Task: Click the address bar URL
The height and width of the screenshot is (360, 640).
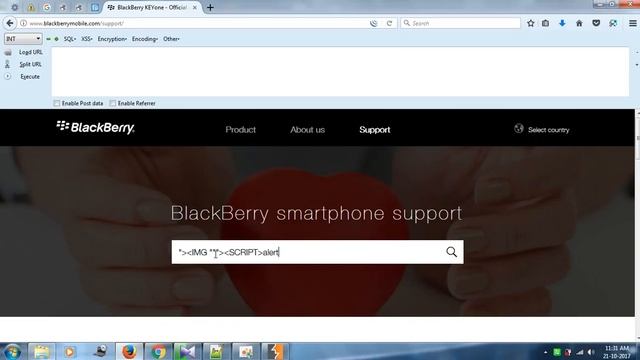Action: [76, 24]
